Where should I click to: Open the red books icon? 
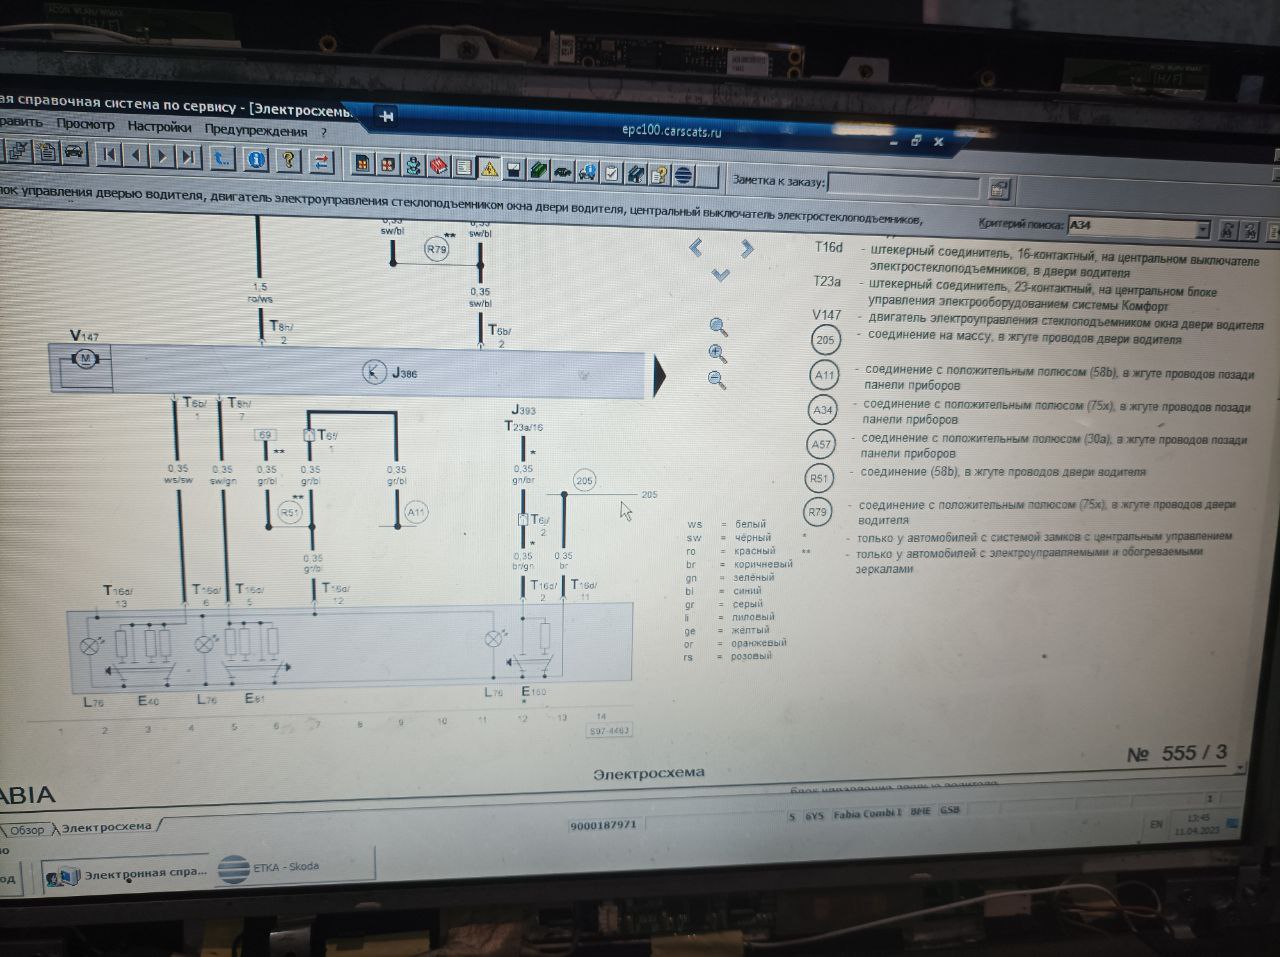[438, 166]
